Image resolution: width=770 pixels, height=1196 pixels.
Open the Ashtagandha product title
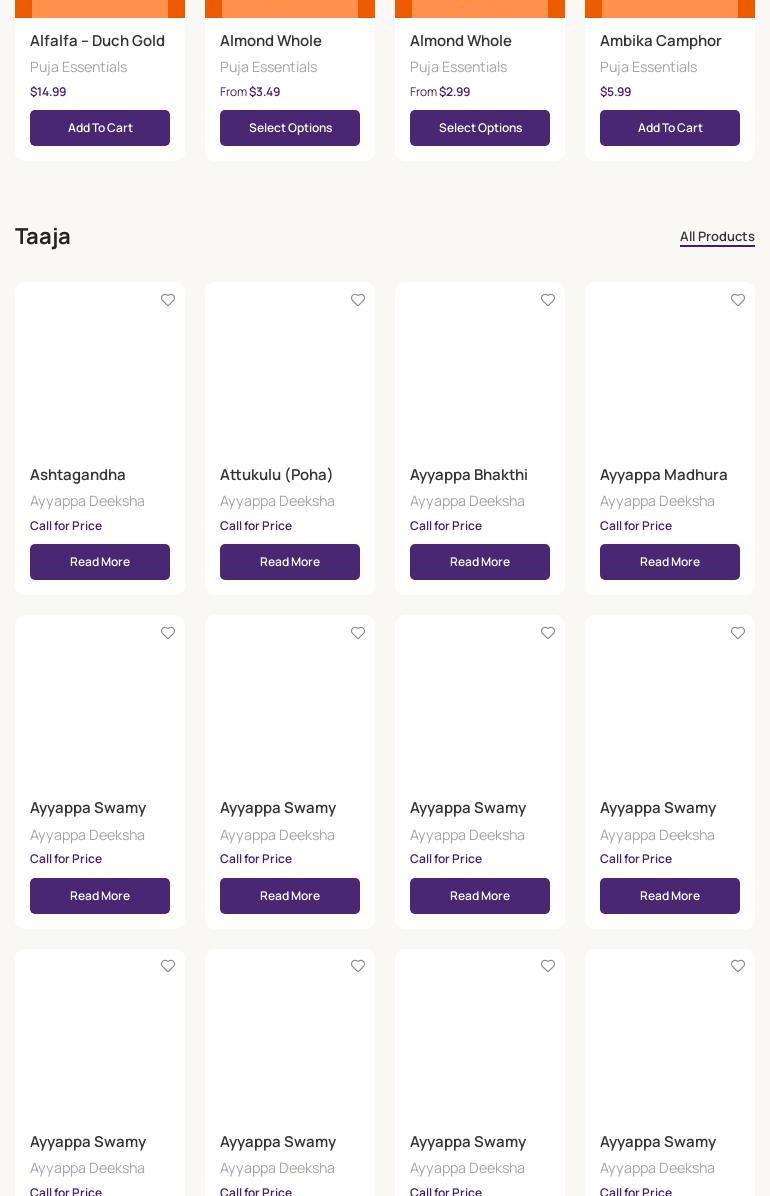78,474
